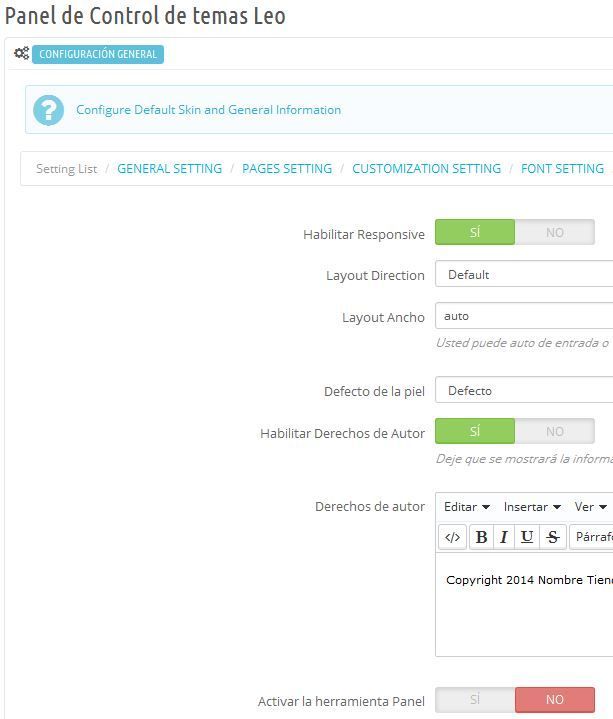613x719 pixels.
Task: Open the Insertar menu in editor
Action: (x=532, y=507)
